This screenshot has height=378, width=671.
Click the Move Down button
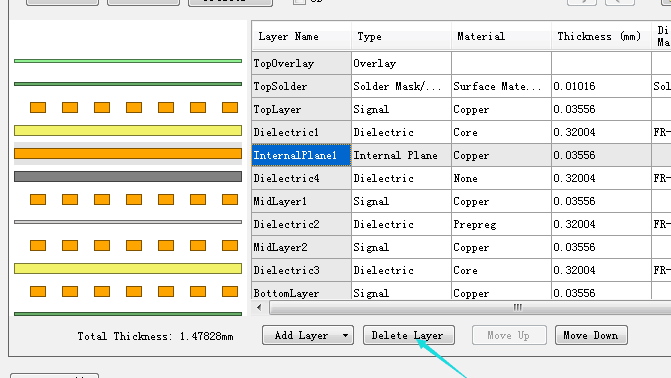(591, 335)
